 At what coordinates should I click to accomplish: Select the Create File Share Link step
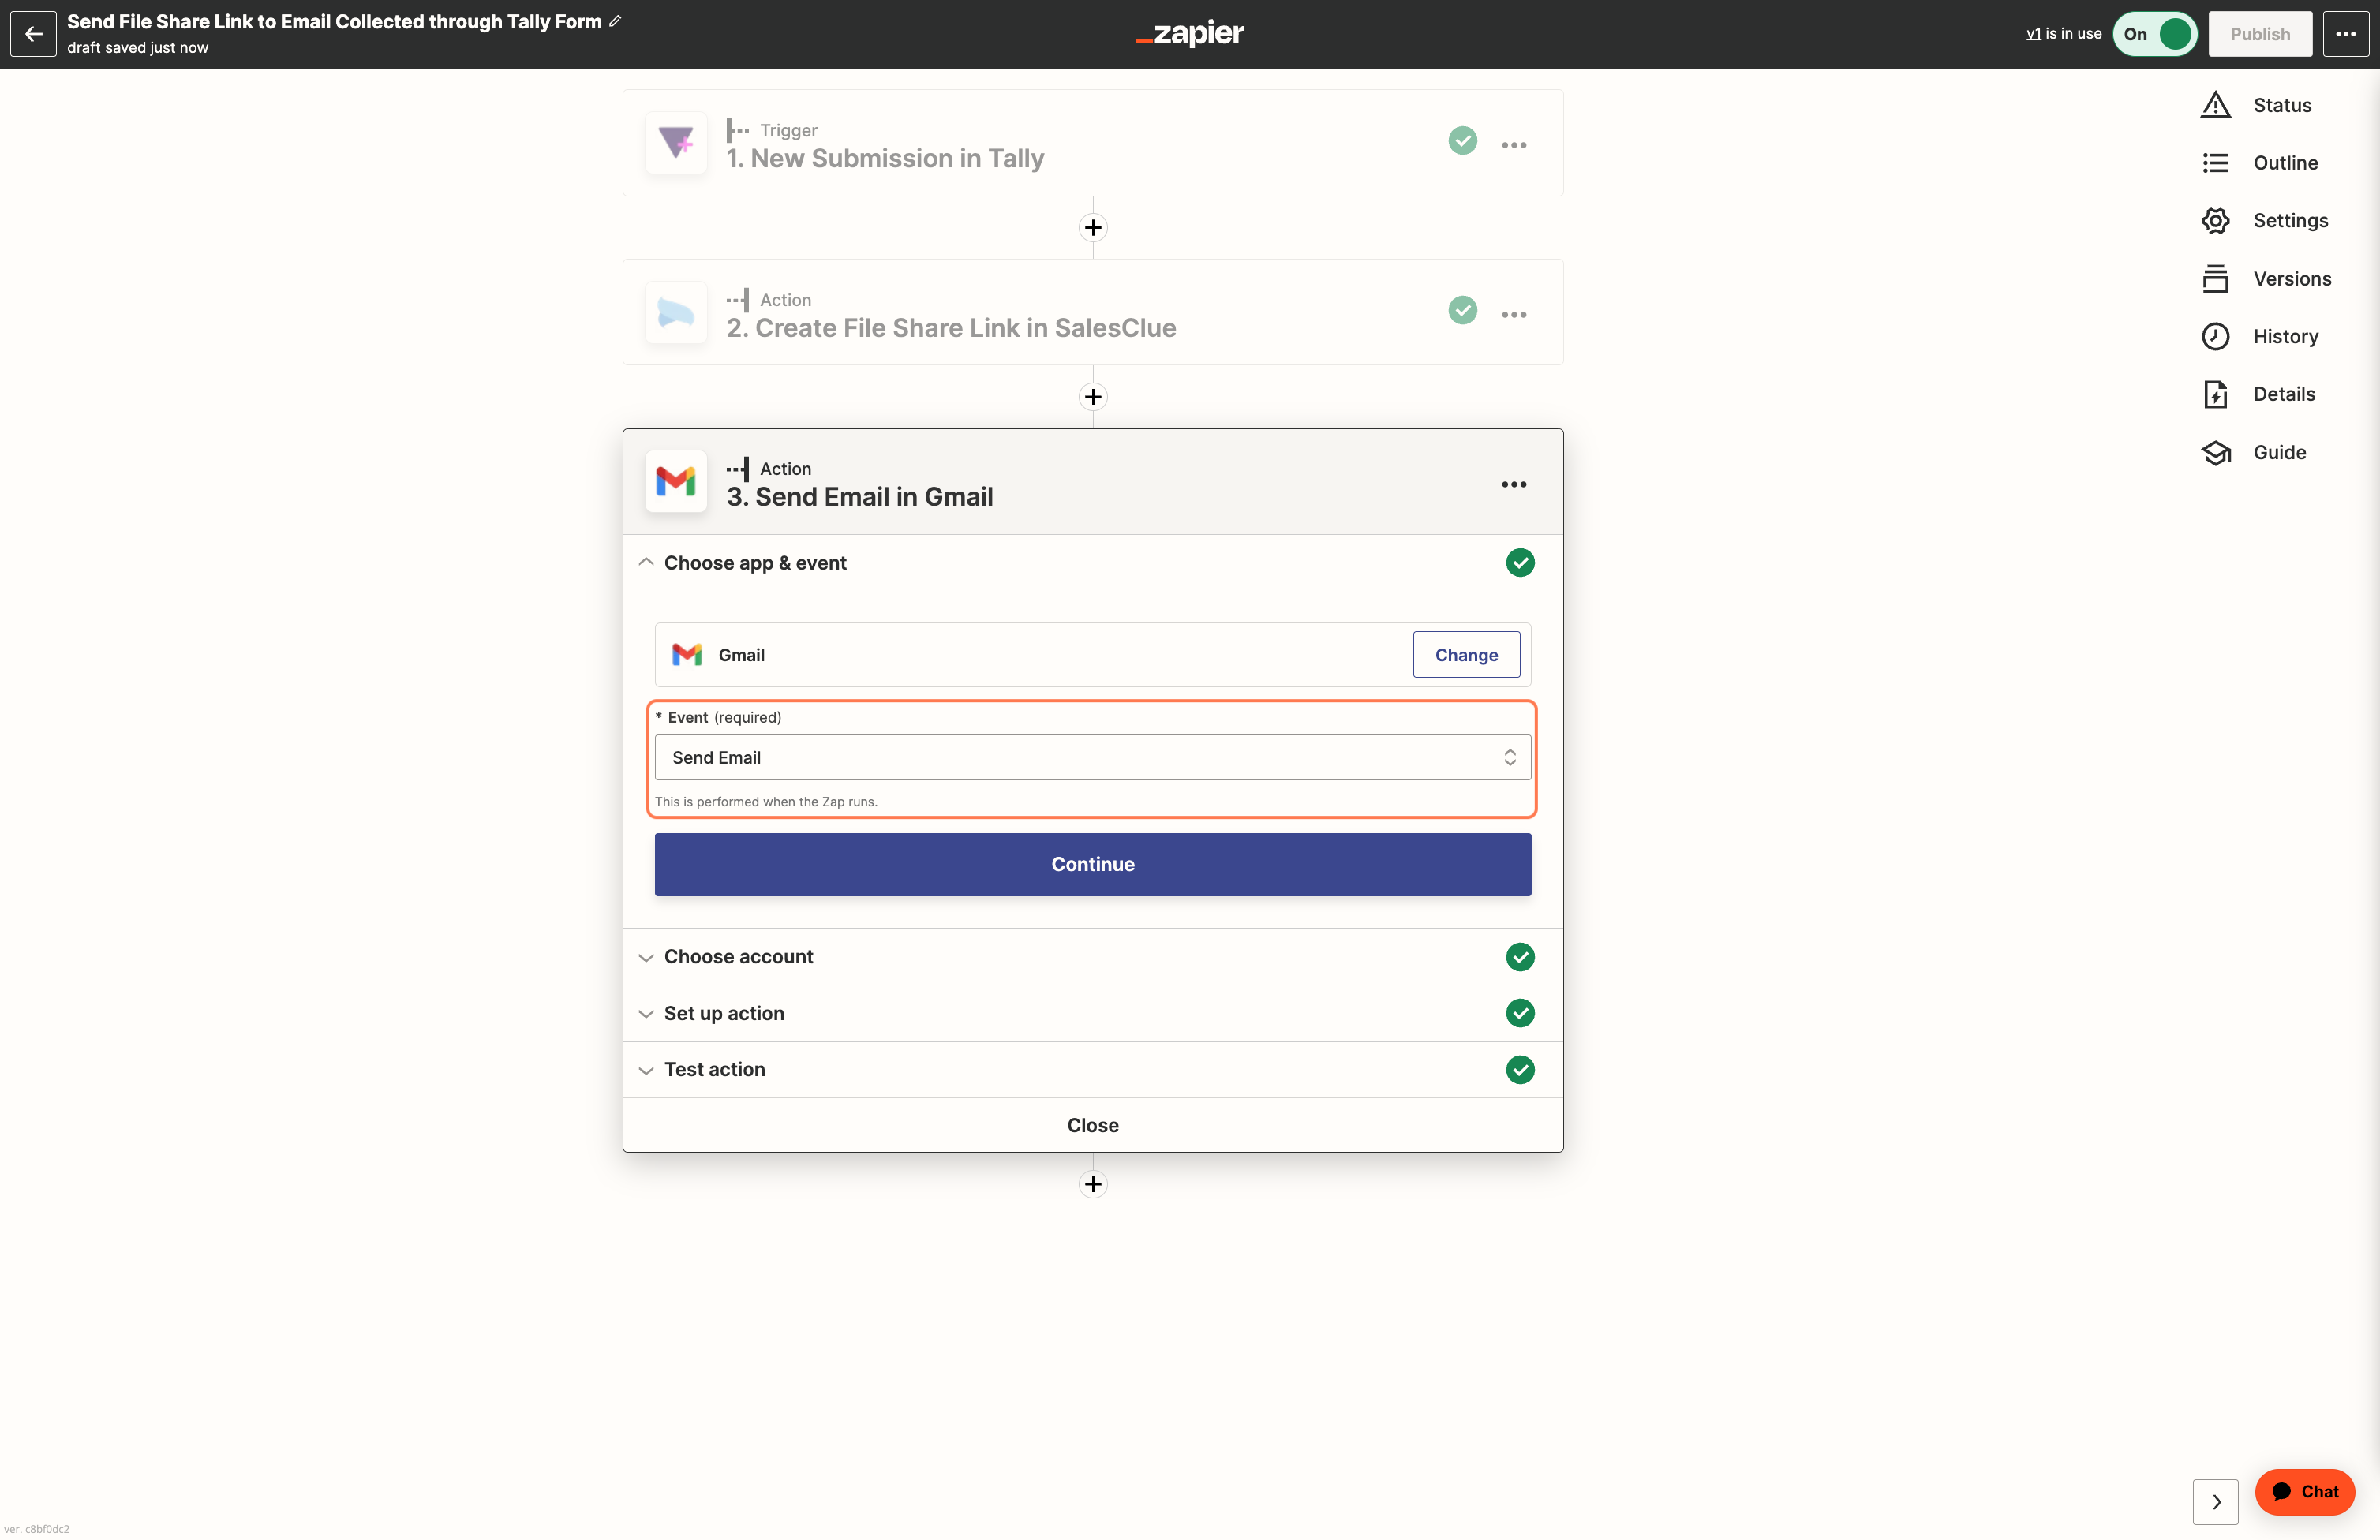1093,313
